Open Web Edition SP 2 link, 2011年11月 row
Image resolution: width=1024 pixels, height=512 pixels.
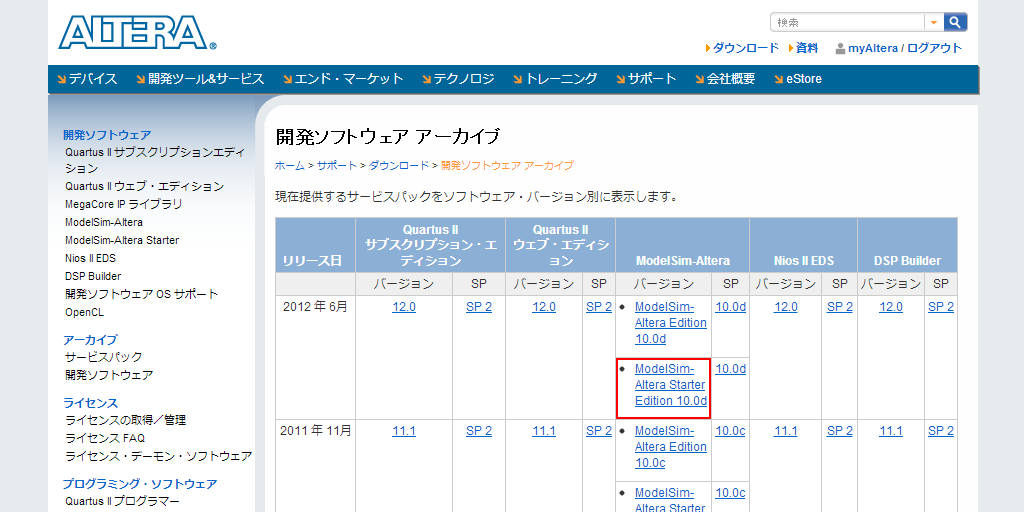[x=599, y=431]
